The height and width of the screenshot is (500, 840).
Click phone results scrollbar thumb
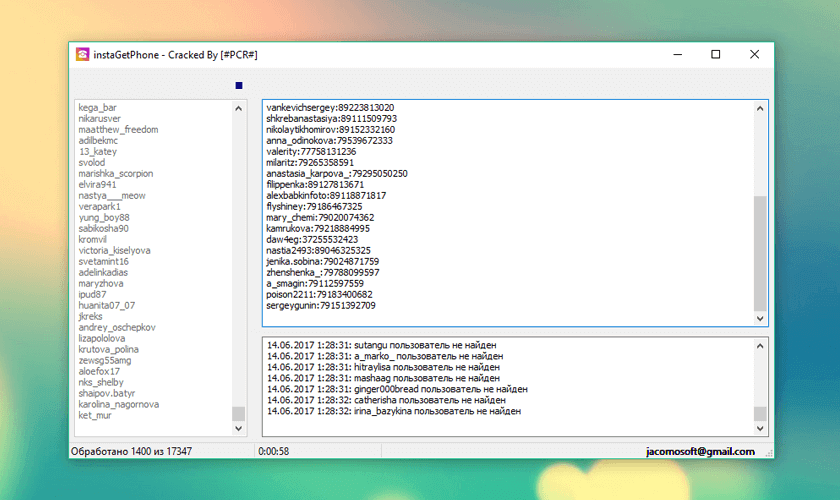tap(760, 253)
